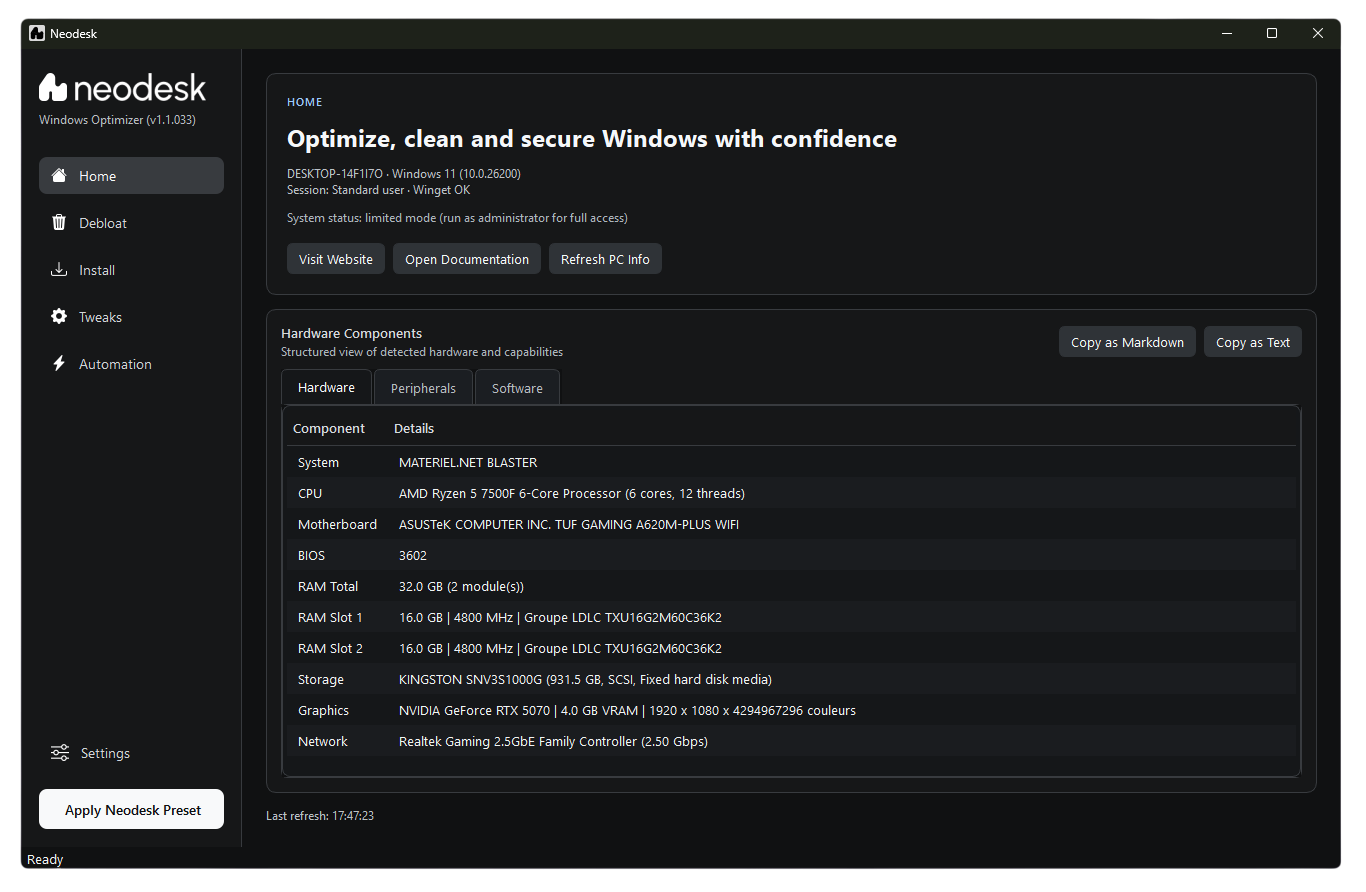1366x892 pixels.
Task: Click the System status limited mode text
Action: click(457, 218)
